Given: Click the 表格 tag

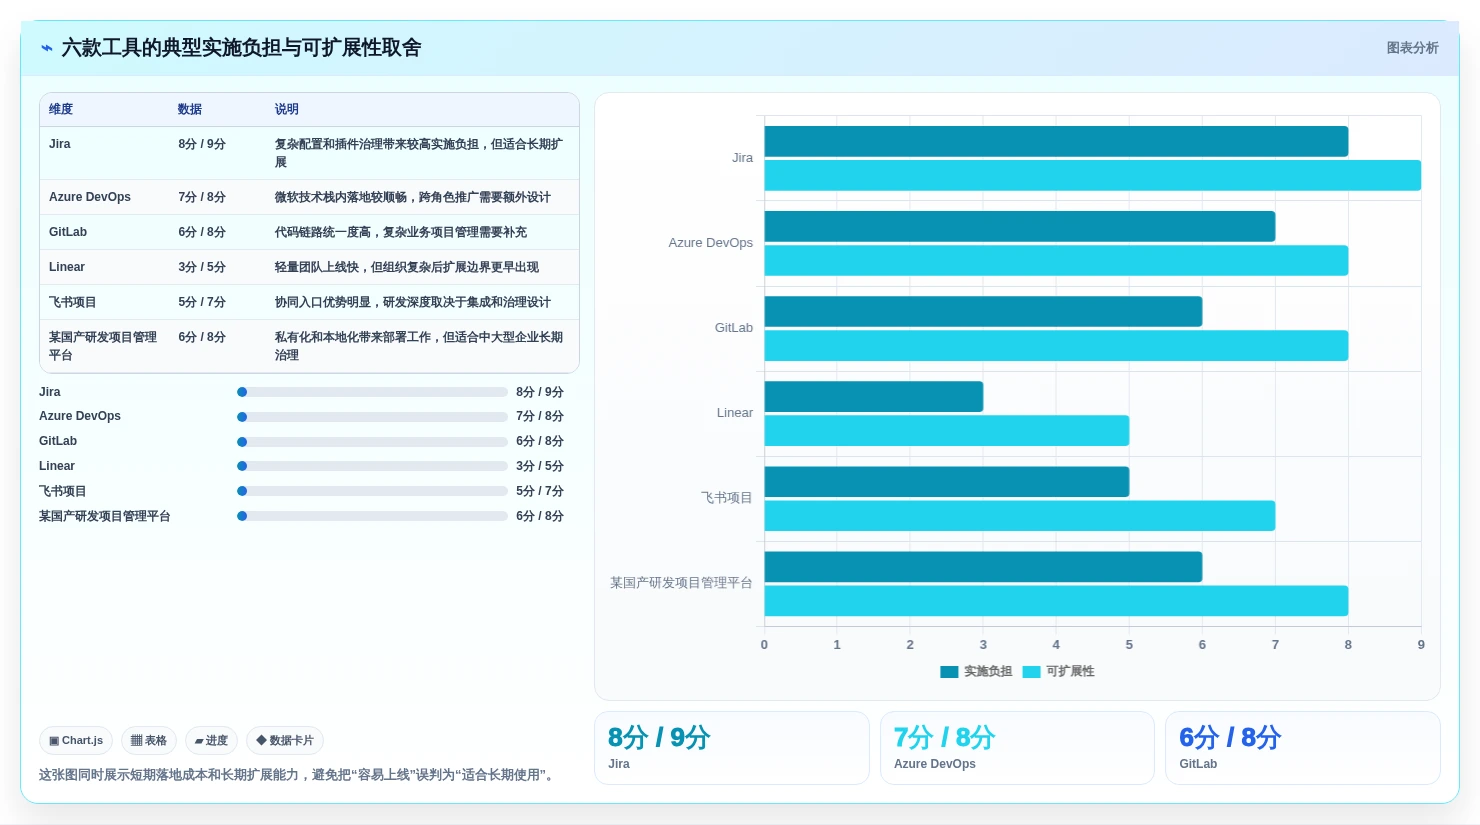Looking at the screenshot, I should (x=149, y=741).
